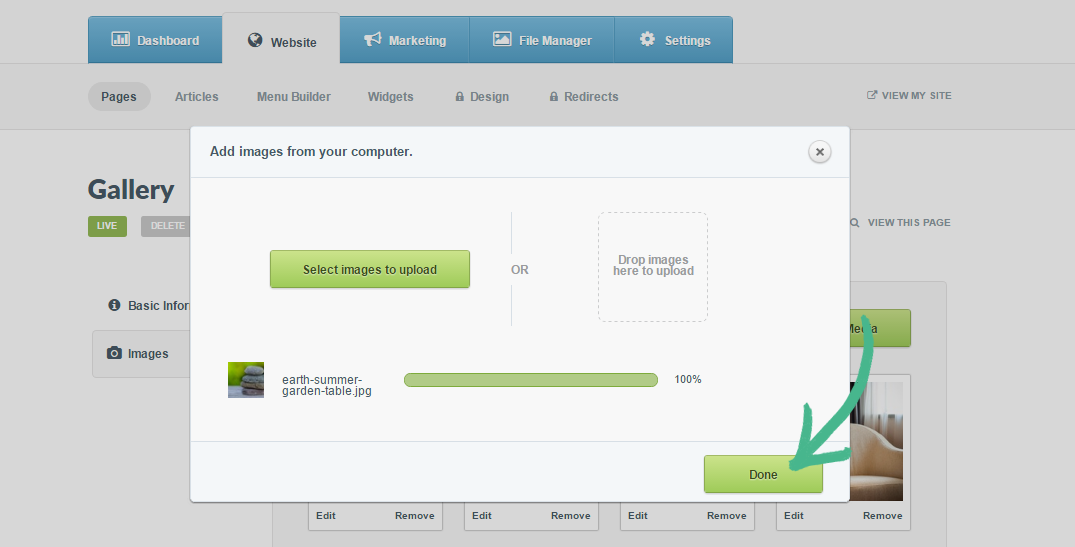Switch to the Menu Builder tab
The width and height of the screenshot is (1075, 547).
293,97
